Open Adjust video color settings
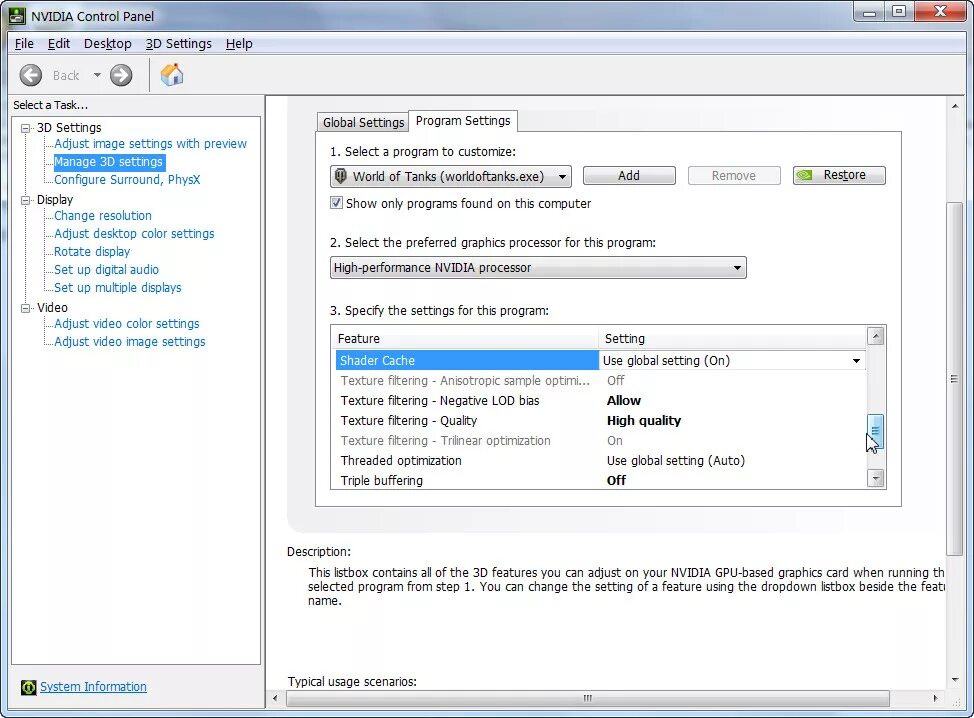Image resolution: width=974 pixels, height=718 pixels. click(127, 324)
